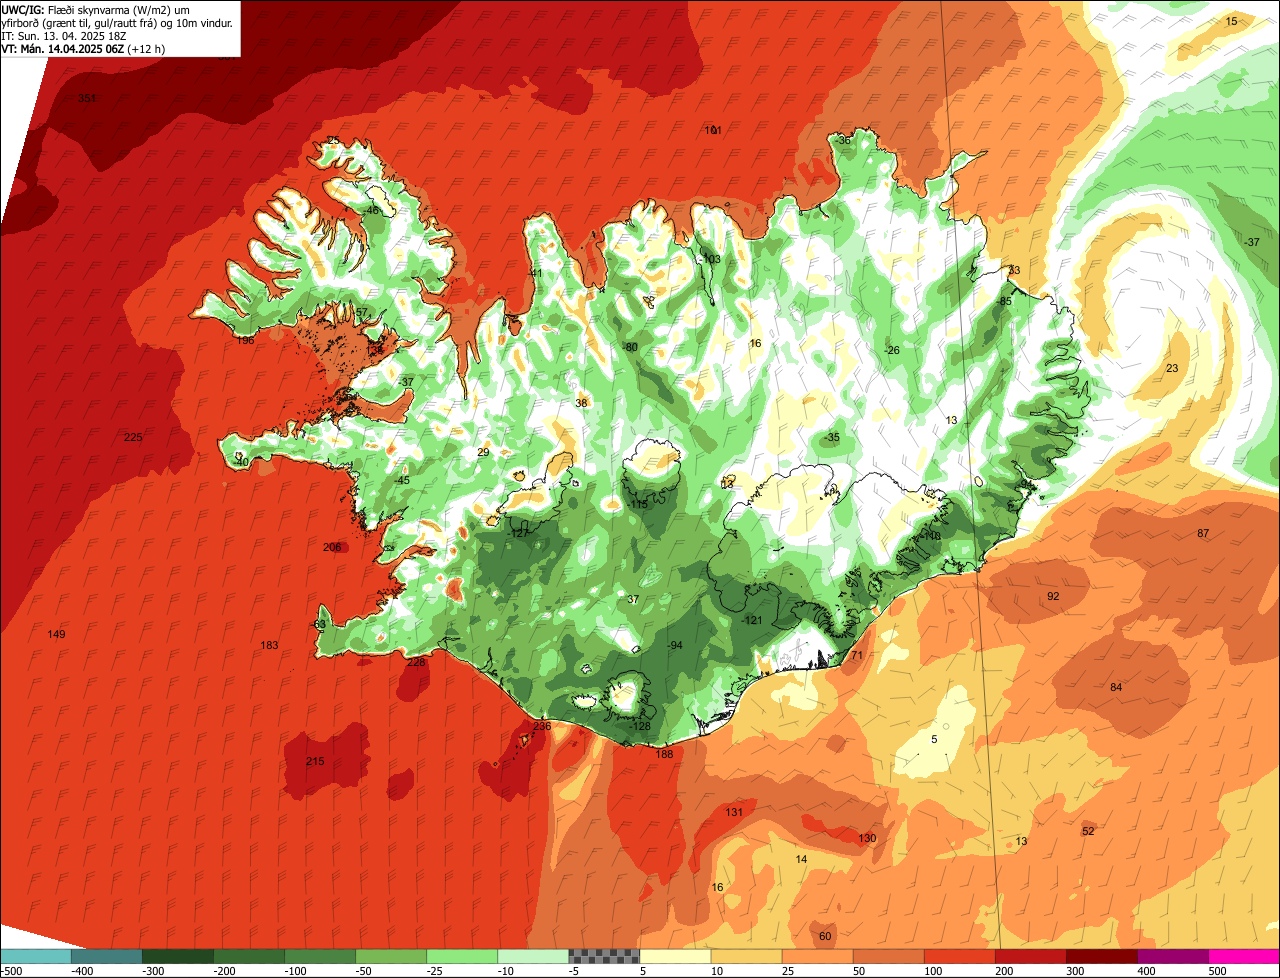
Task: Click the -128 value near the south coast
Action: click(x=639, y=726)
